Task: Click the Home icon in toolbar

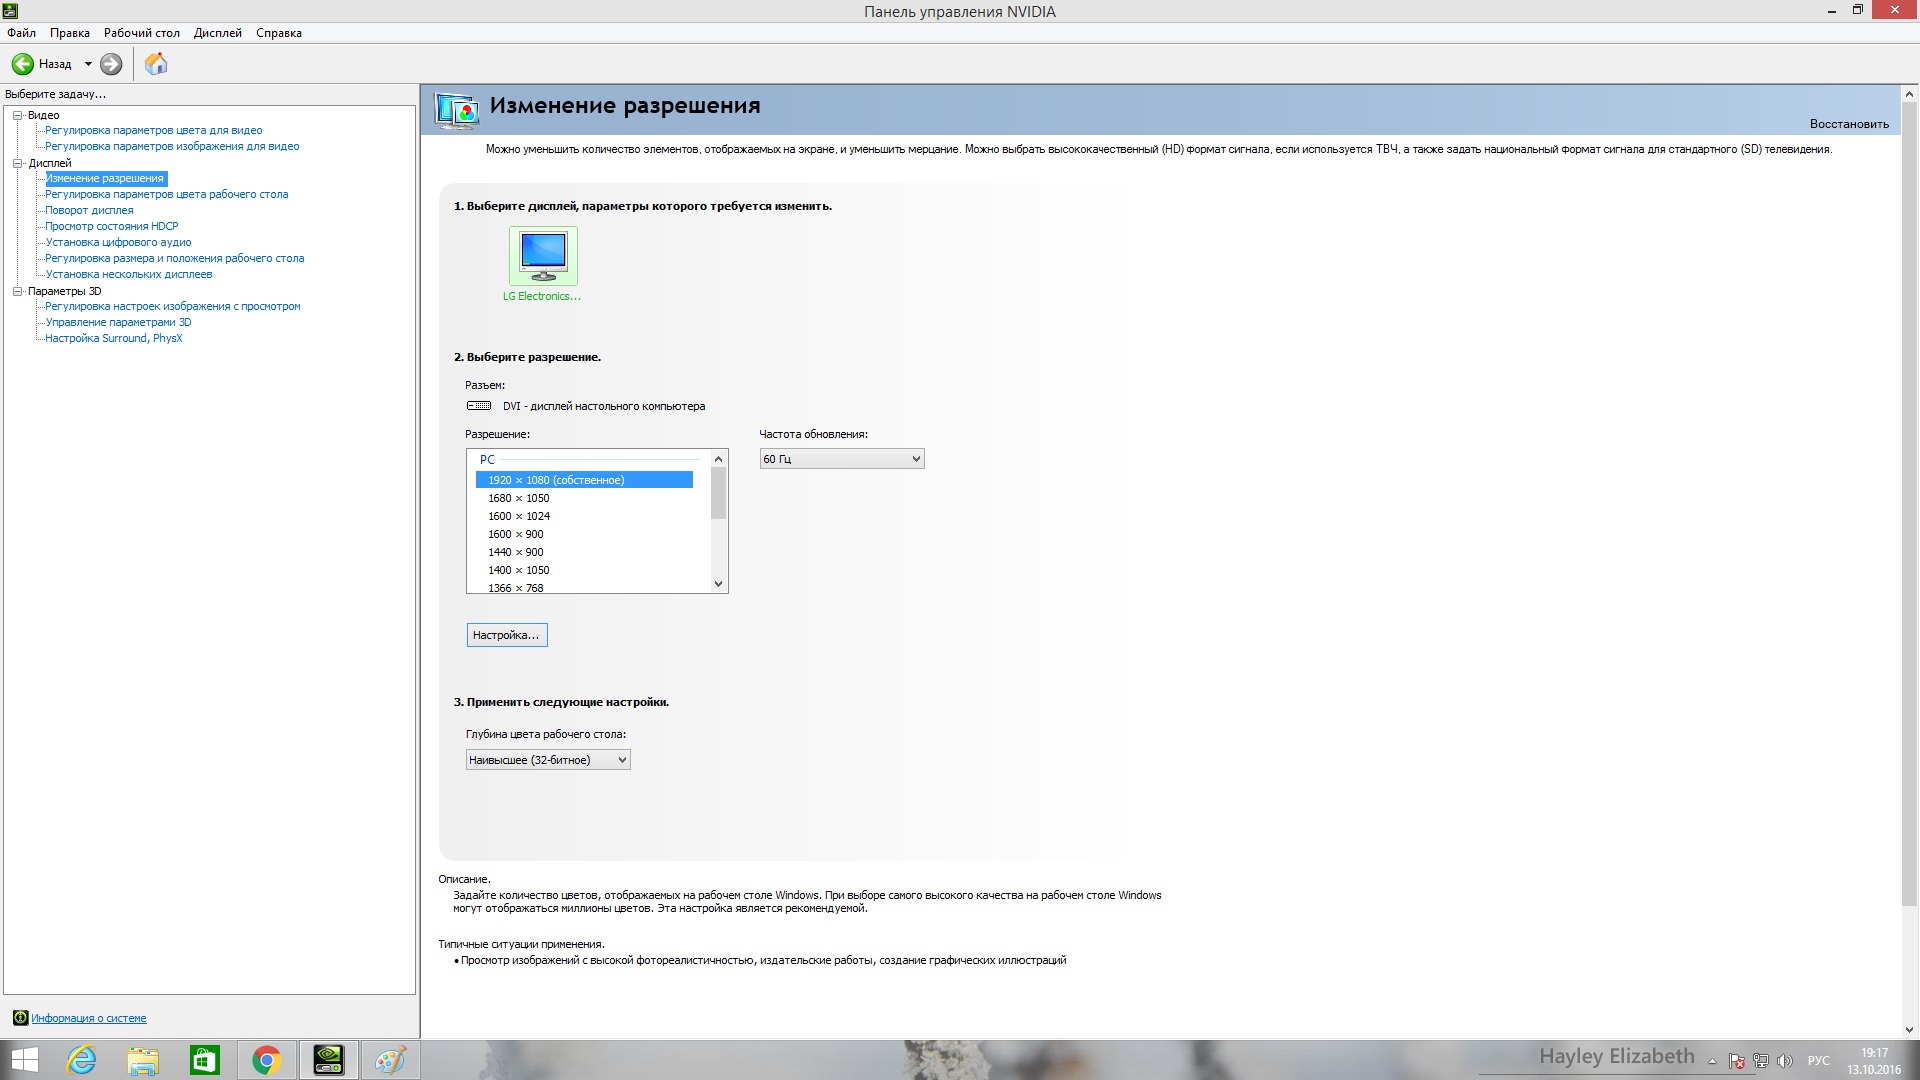Action: tap(156, 64)
